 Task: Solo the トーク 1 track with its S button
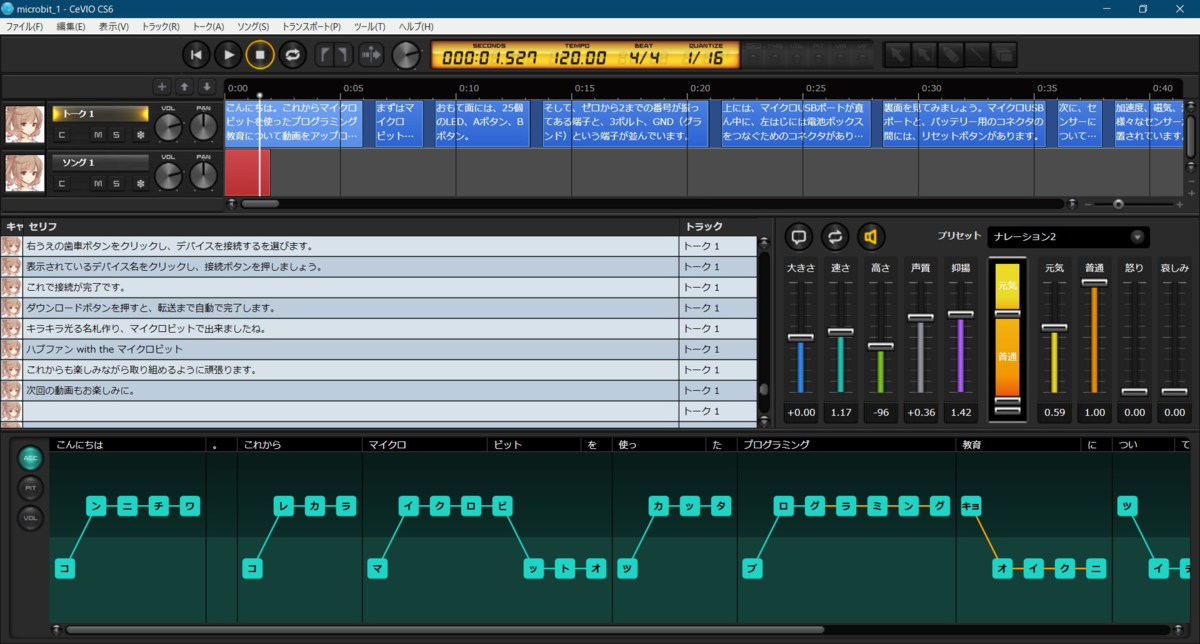coord(116,134)
